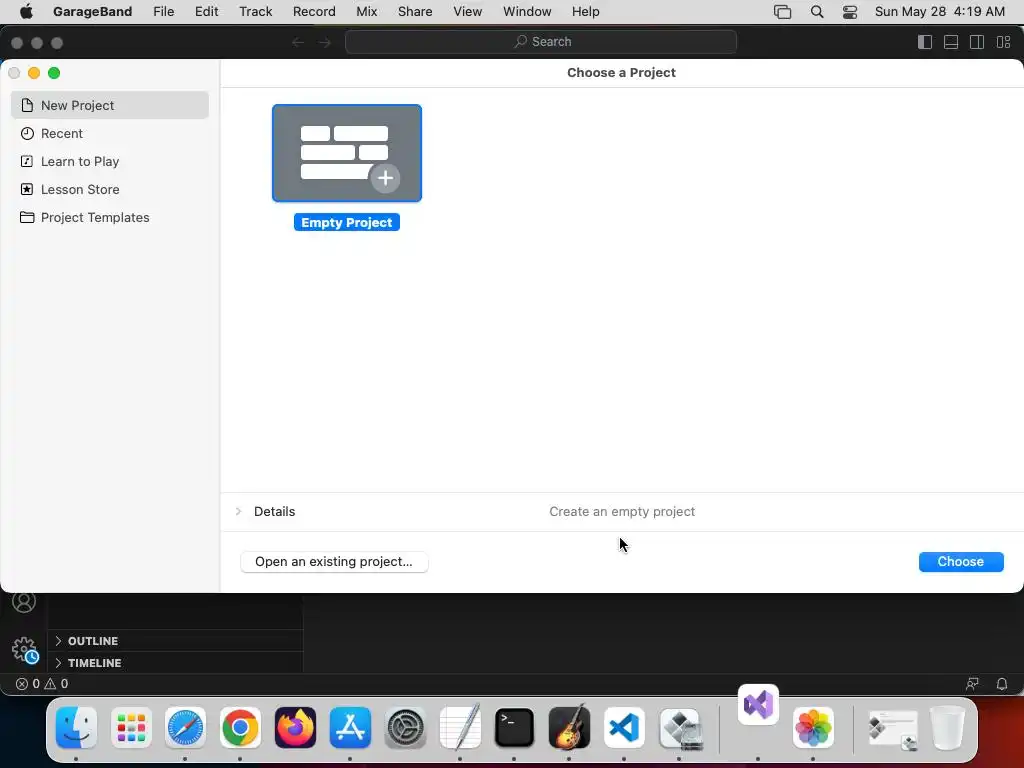Open Boot Camp Assistant from the Dock
1024x768 pixels.
pos(680,728)
